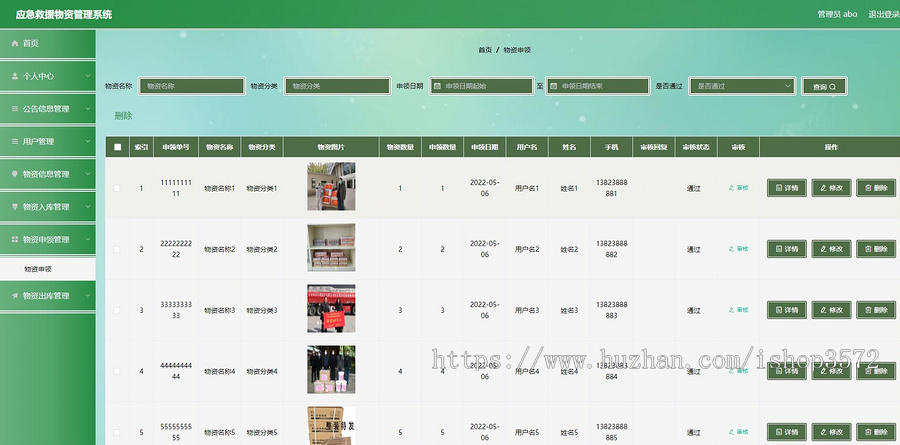Focus the 物资分类 input field

pos(338,86)
